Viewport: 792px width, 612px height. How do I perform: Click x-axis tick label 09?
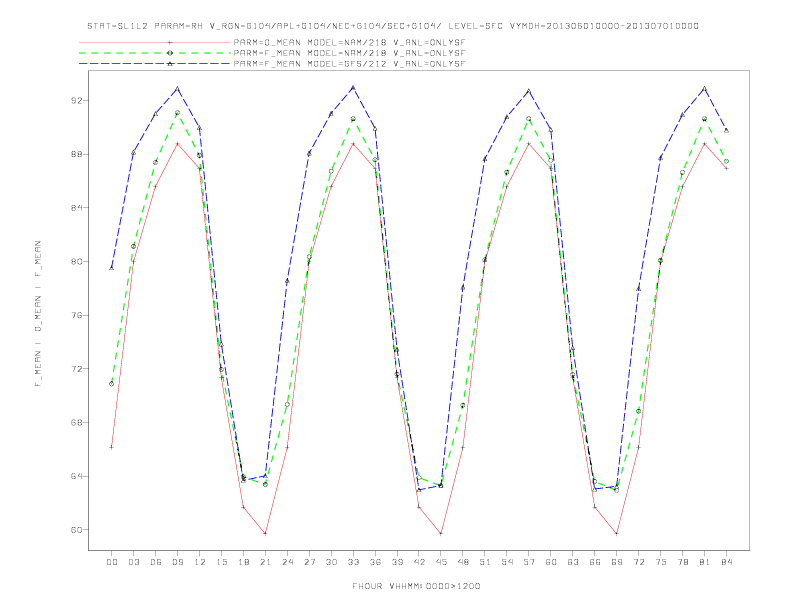tap(177, 562)
